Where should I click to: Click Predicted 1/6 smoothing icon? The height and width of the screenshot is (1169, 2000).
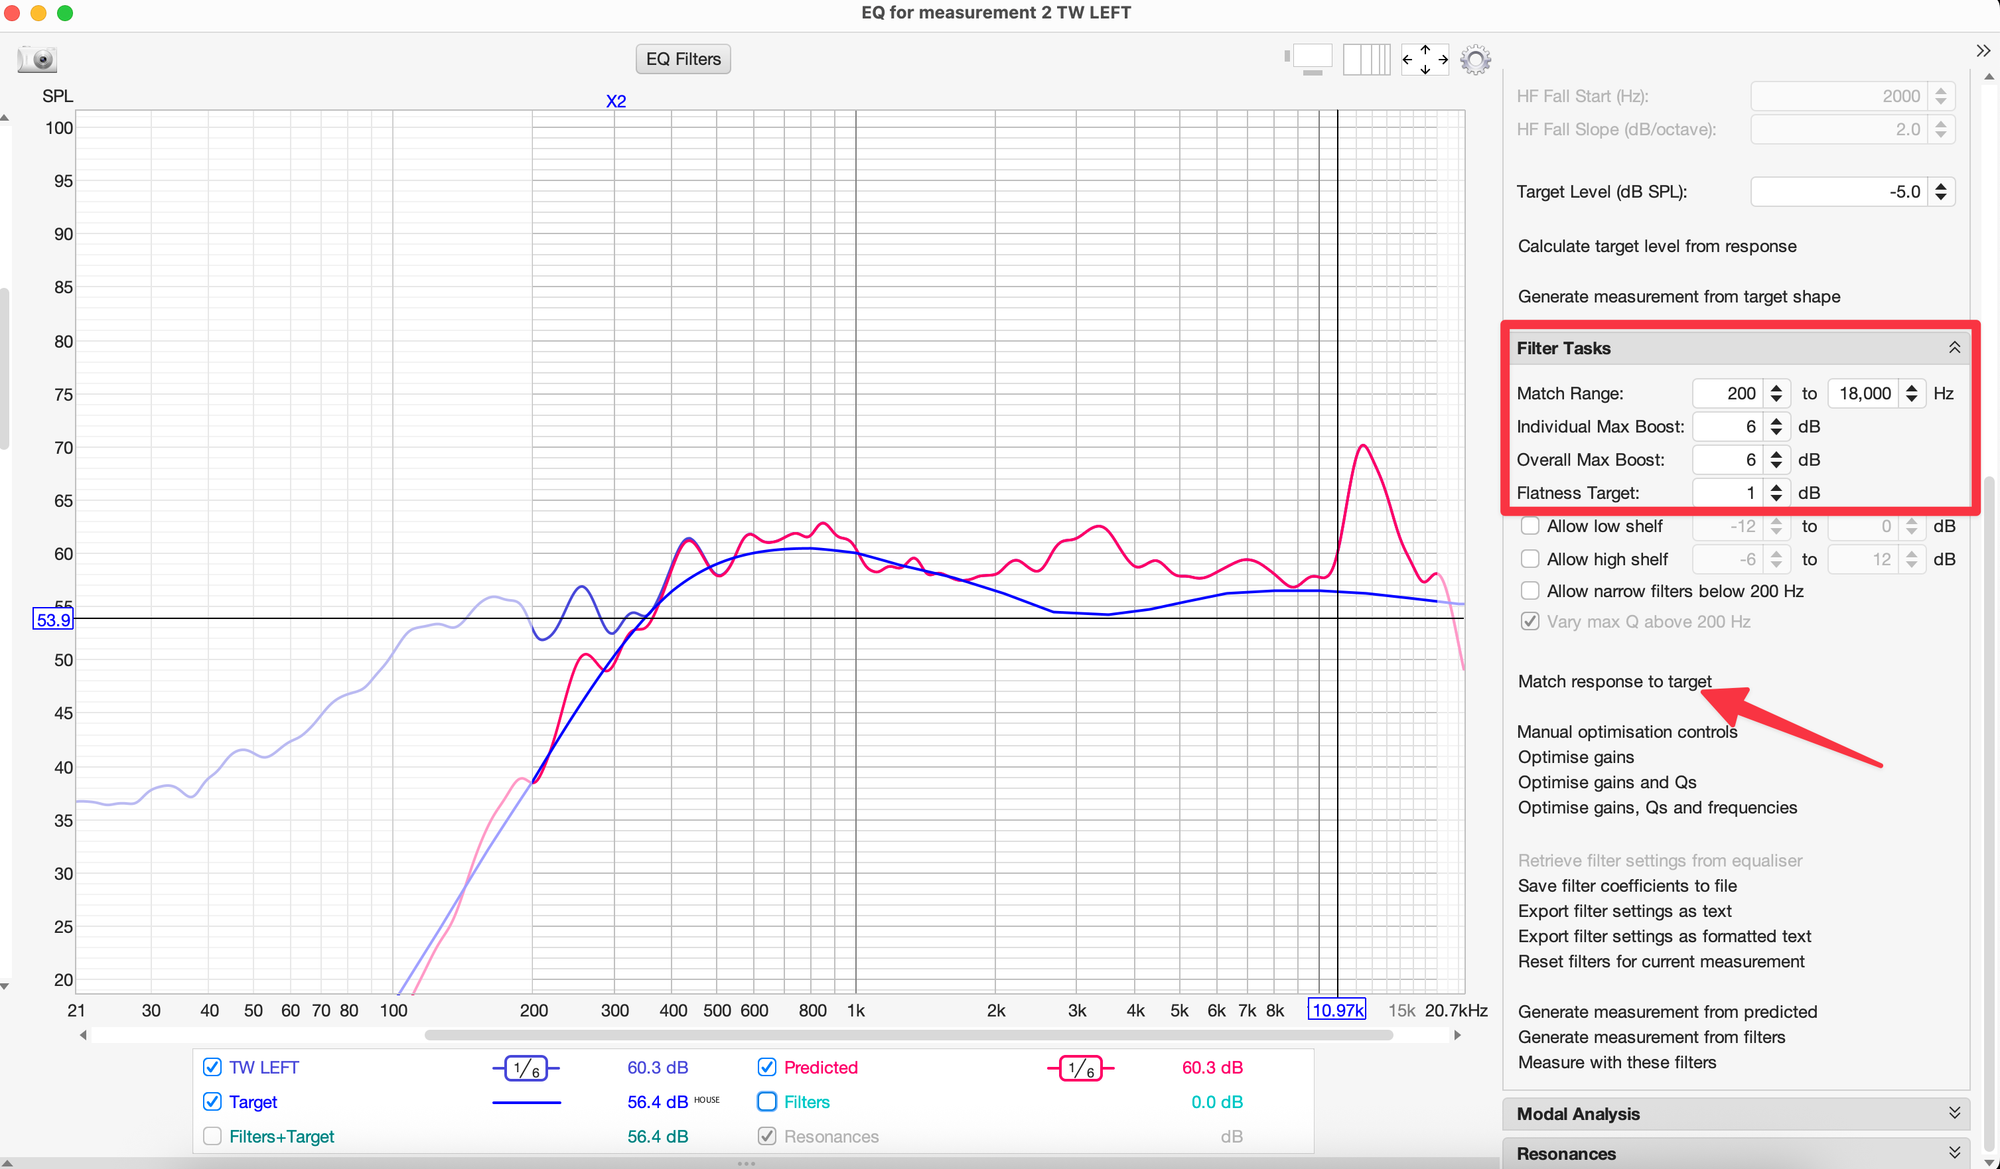point(1081,1068)
